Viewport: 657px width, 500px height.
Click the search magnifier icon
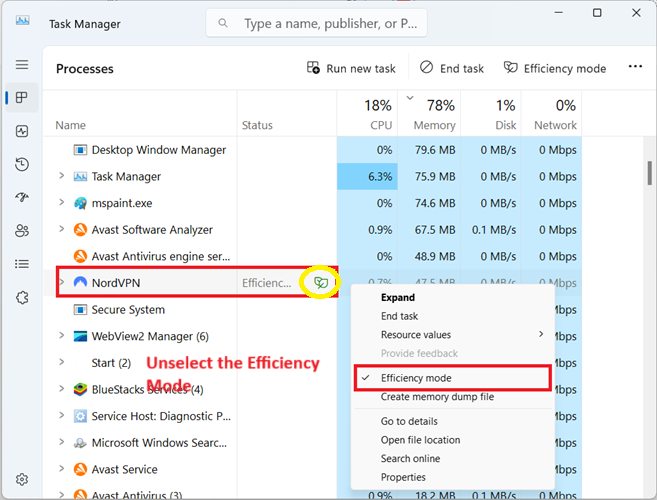point(223,23)
